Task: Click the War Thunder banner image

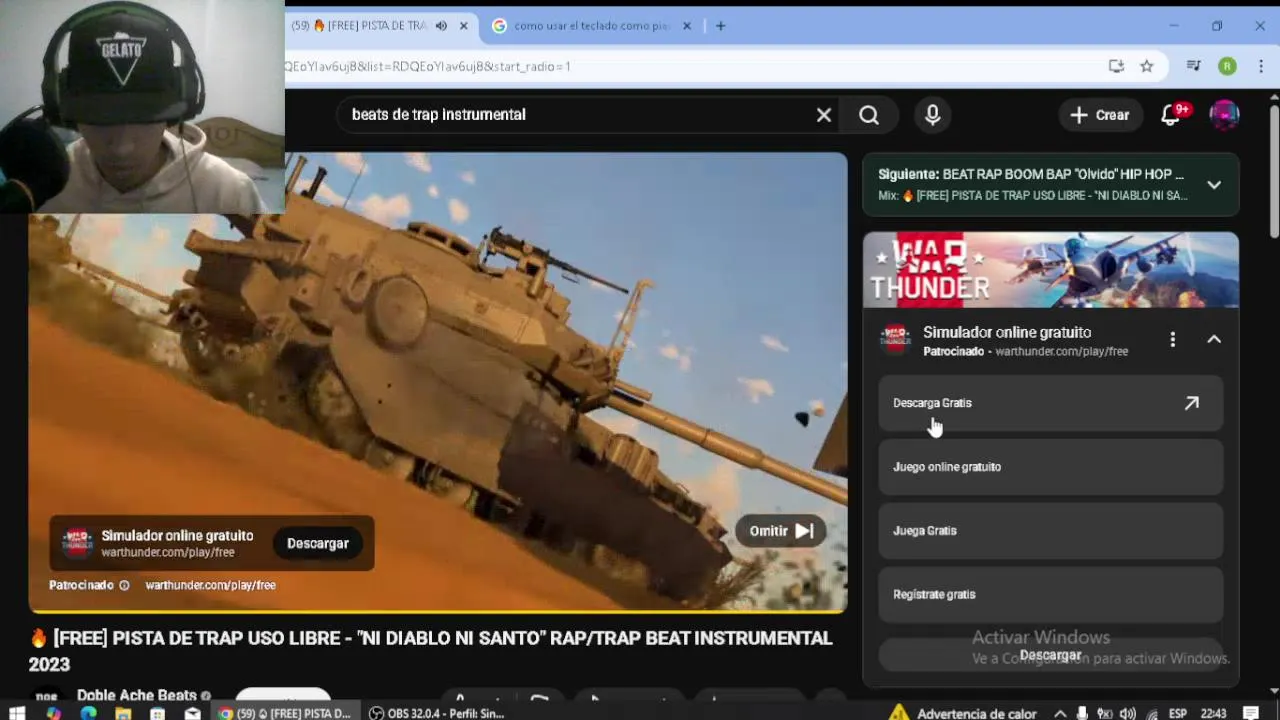Action: point(1051,270)
